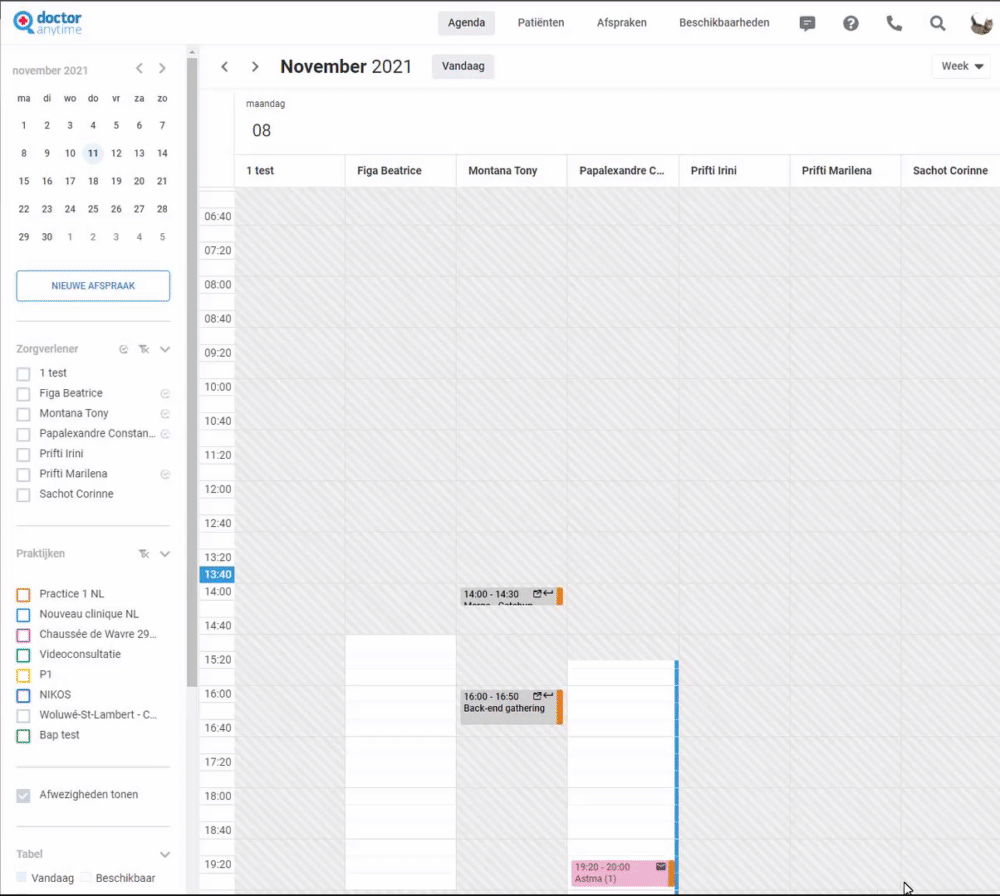Clear the Praktijken filter icon
Viewport: 1000px width, 896px height.
coord(144,553)
